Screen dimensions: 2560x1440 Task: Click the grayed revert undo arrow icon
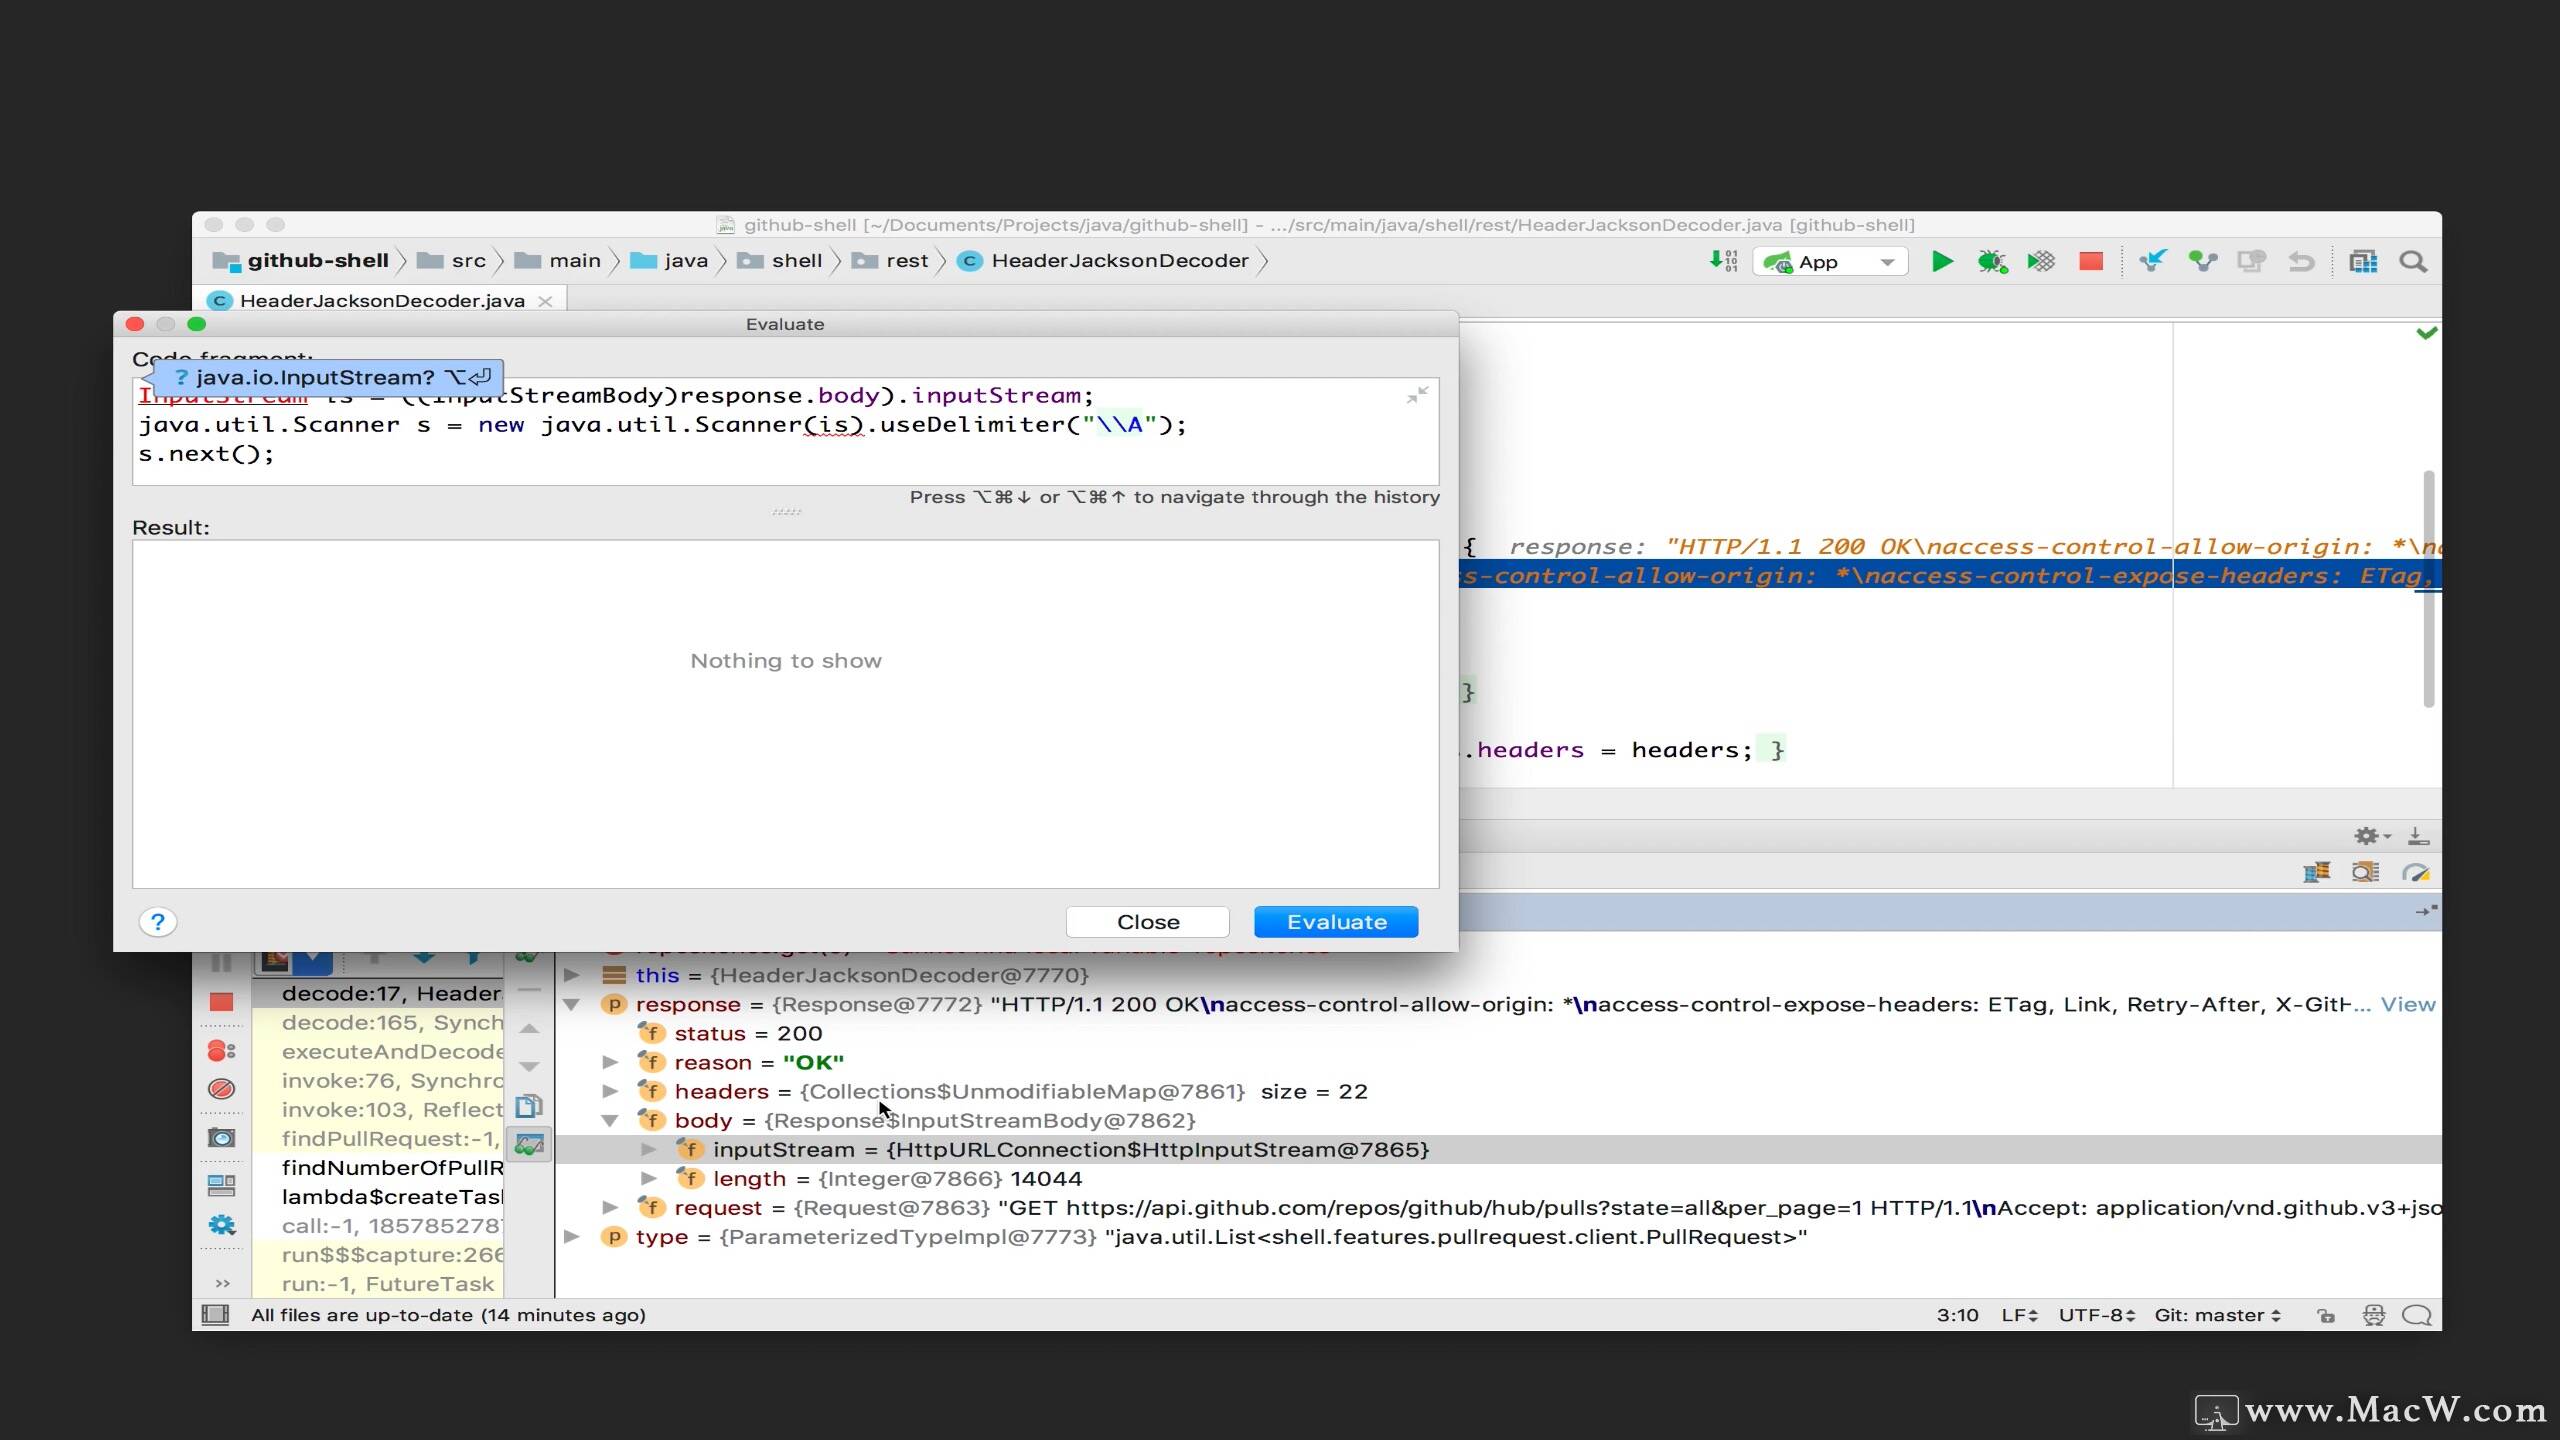coord(2301,261)
